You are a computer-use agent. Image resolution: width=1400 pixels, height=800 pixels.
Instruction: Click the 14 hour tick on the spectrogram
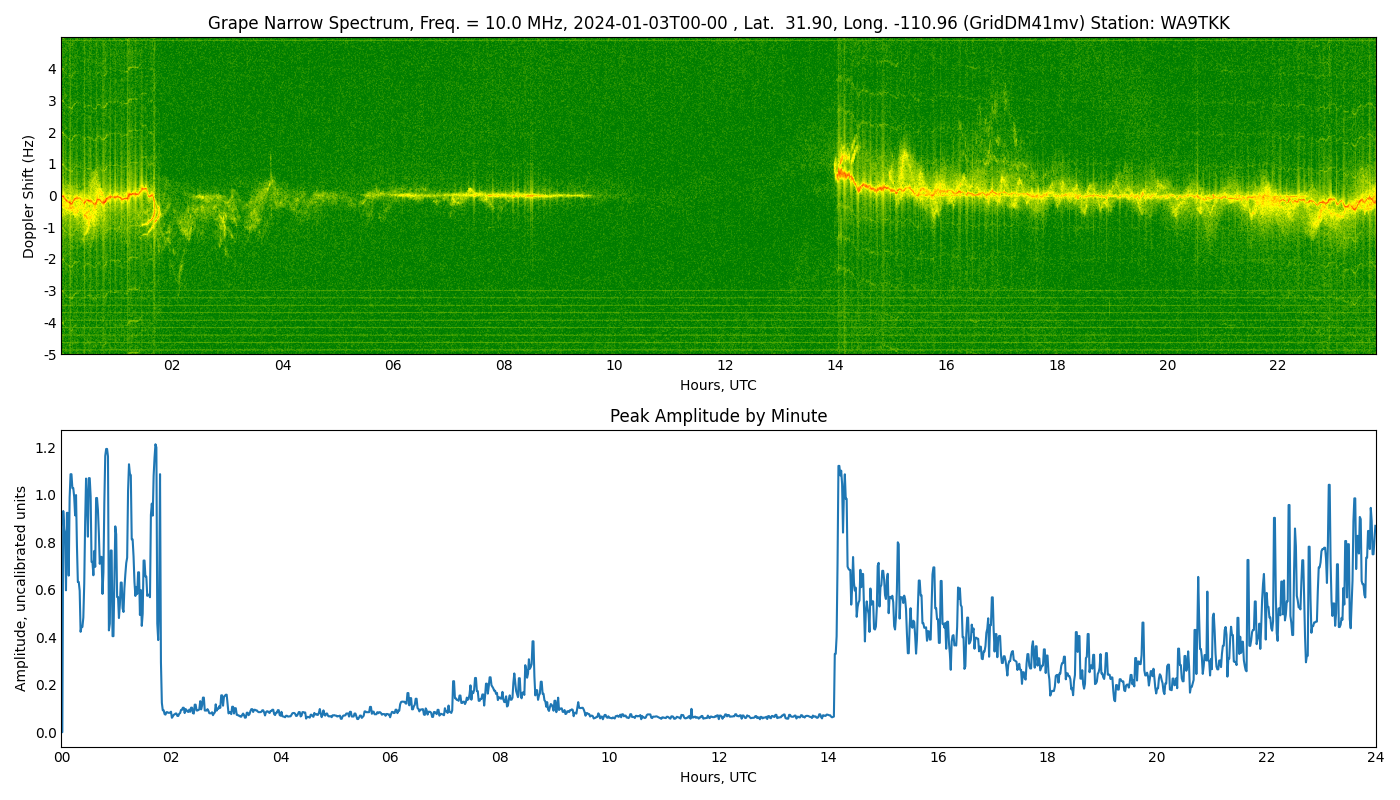pos(835,365)
